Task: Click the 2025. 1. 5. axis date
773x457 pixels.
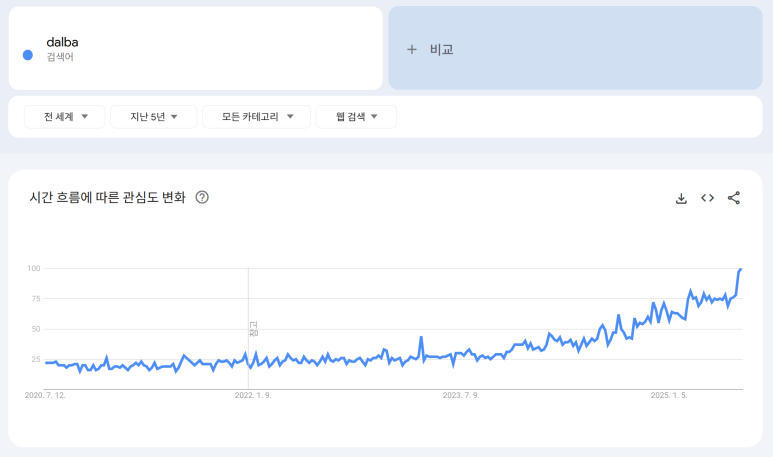Action: pyautogui.click(x=669, y=395)
